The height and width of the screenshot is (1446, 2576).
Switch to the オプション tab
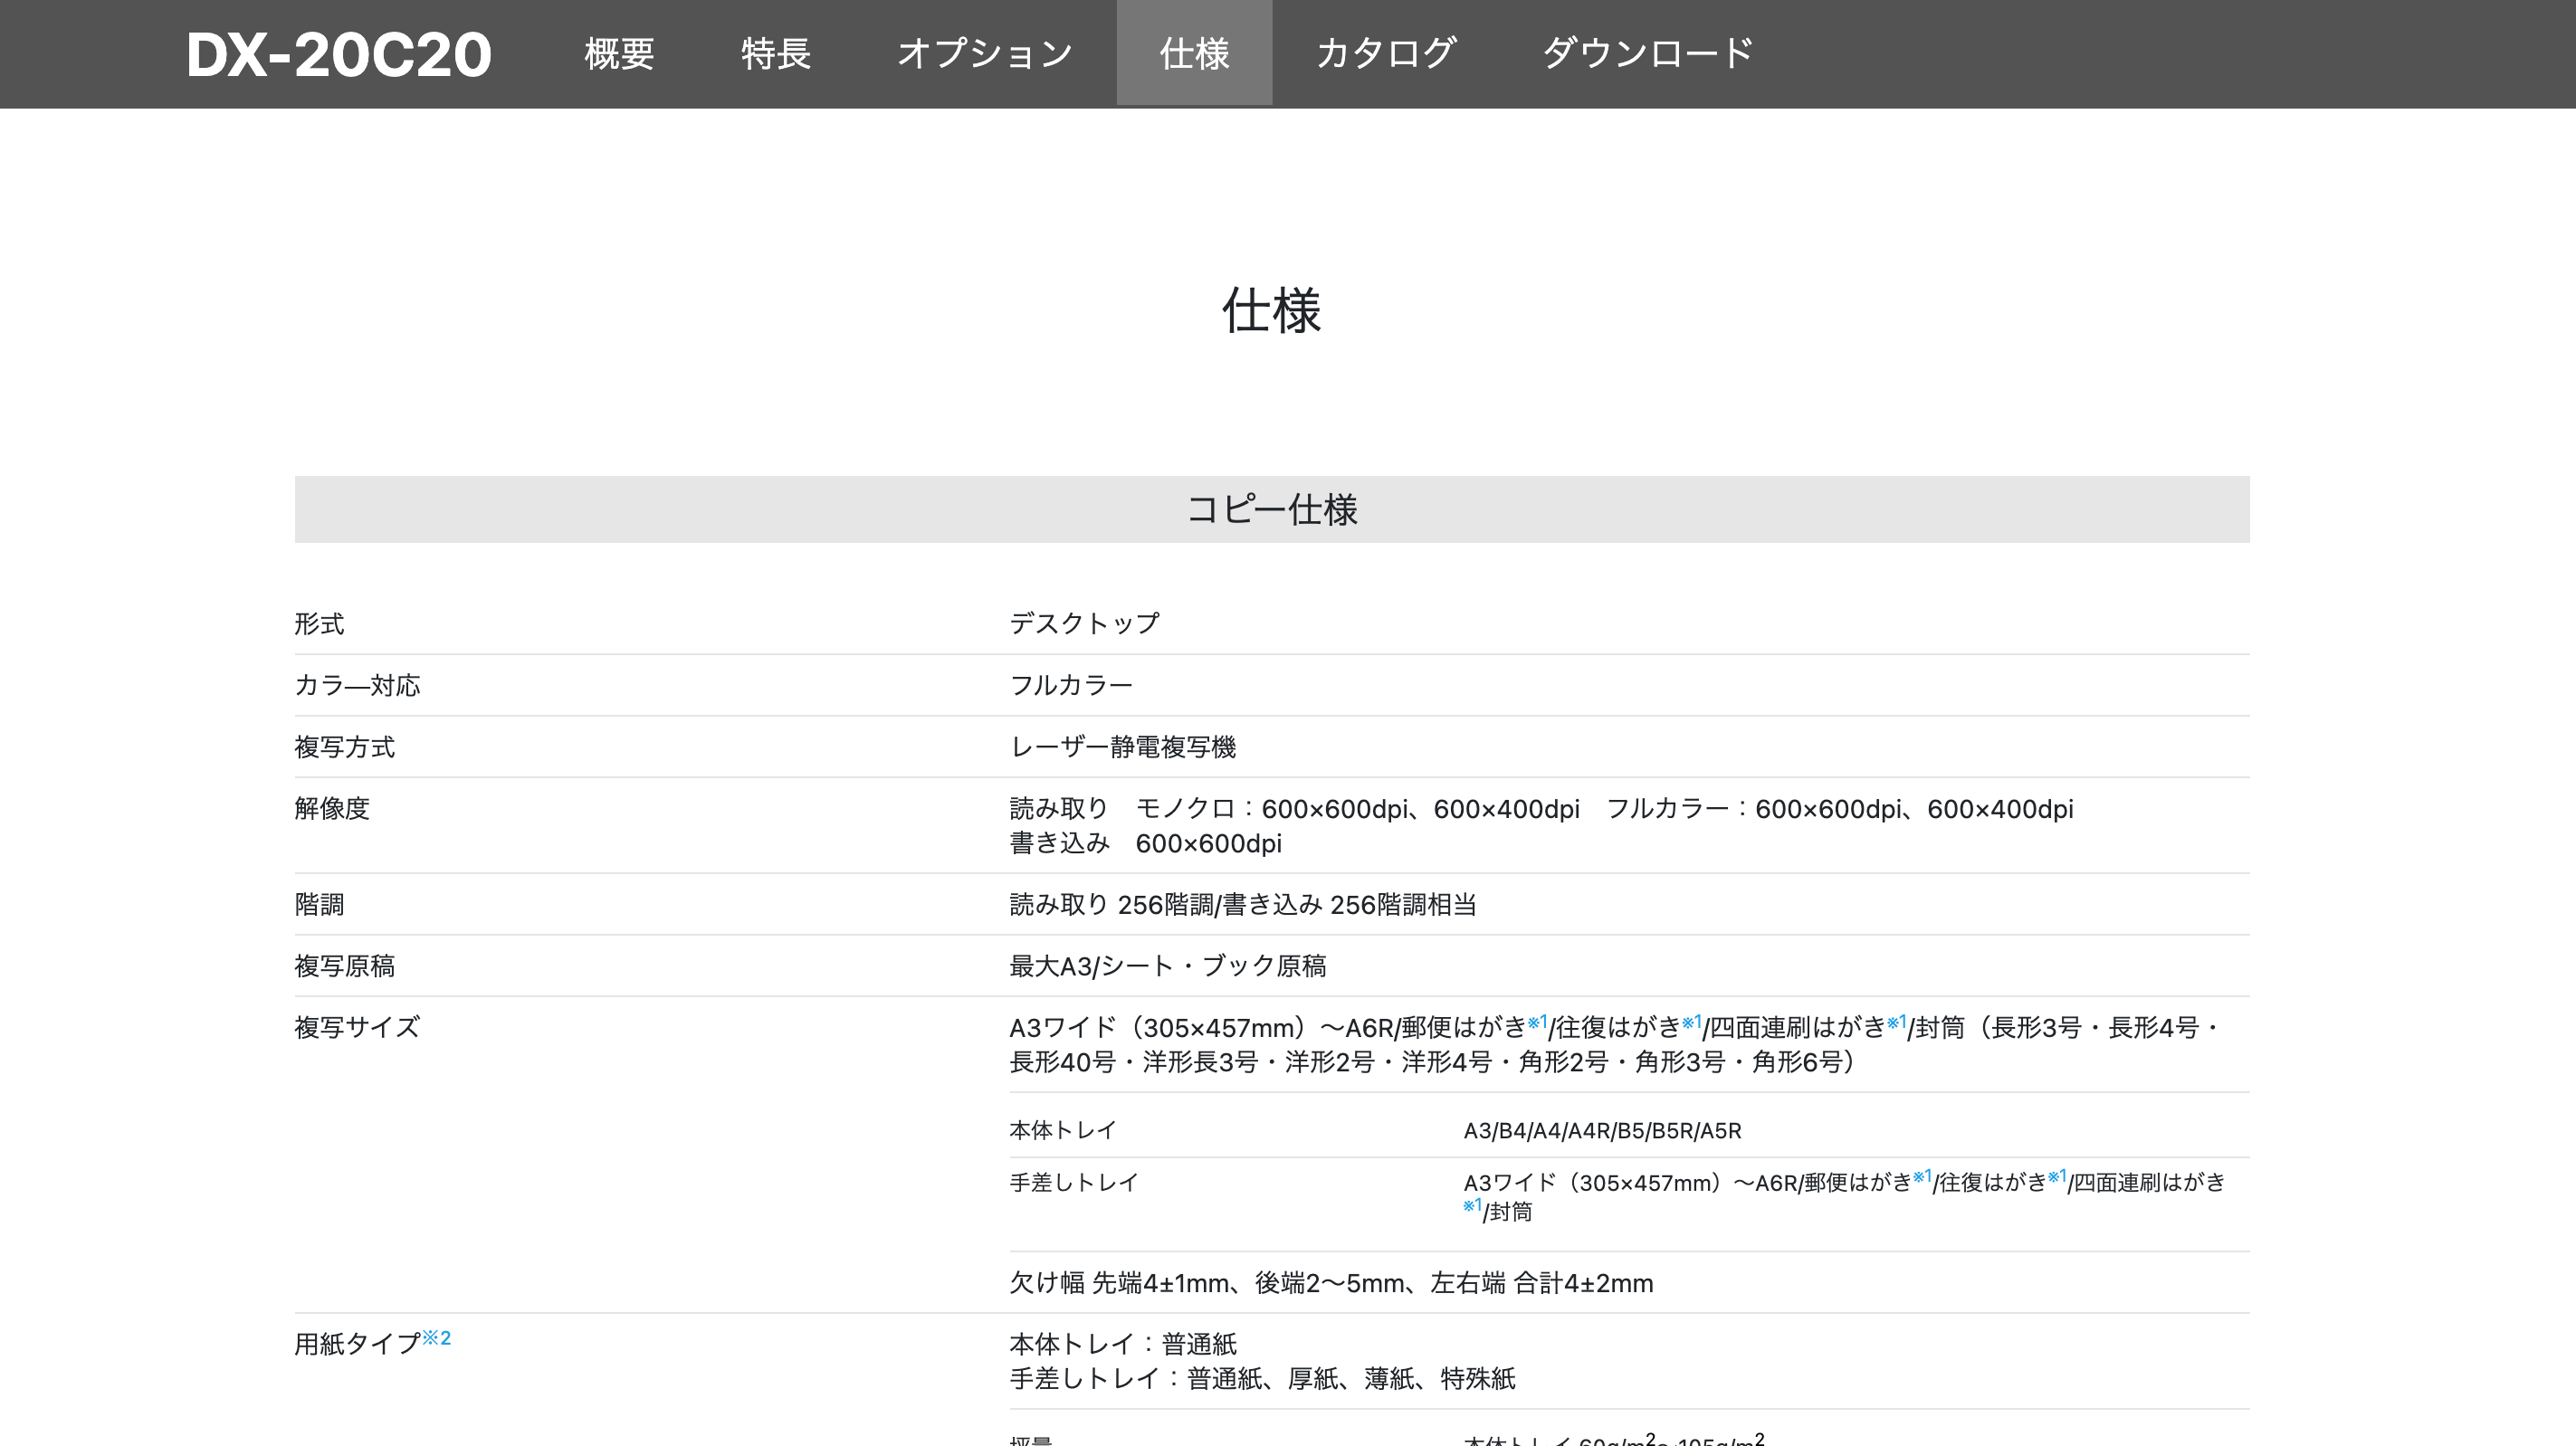(x=985, y=53)
